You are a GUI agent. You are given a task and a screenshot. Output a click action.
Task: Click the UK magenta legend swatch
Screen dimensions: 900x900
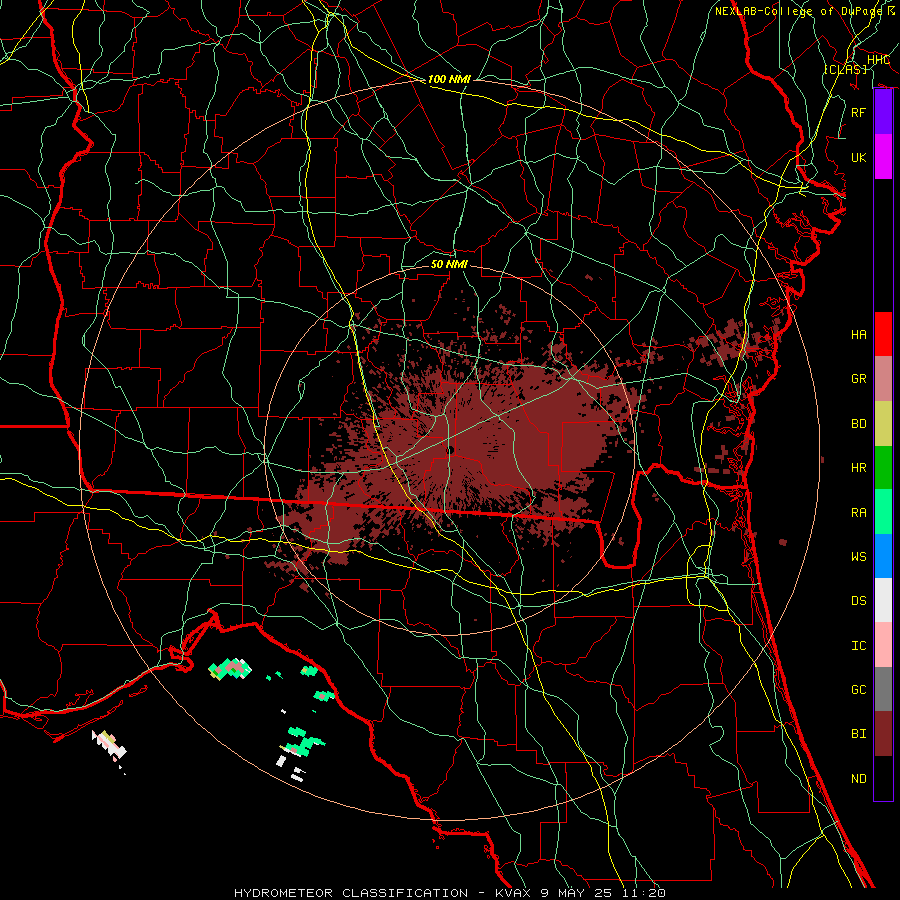point(883,157)
